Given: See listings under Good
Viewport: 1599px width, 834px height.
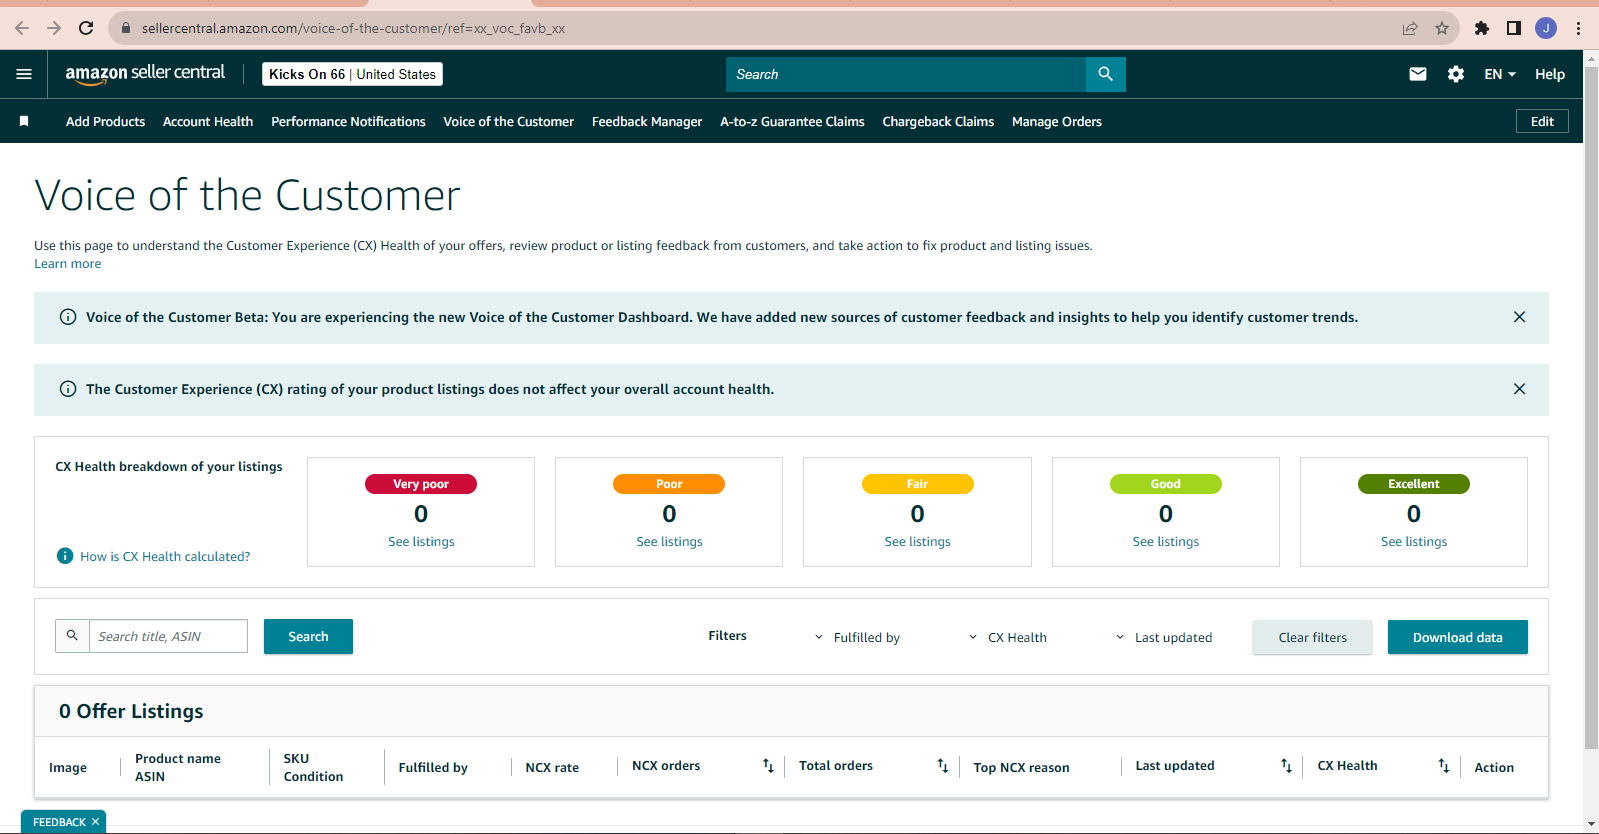Looking at the screenshot, I should coord(1165,541).
